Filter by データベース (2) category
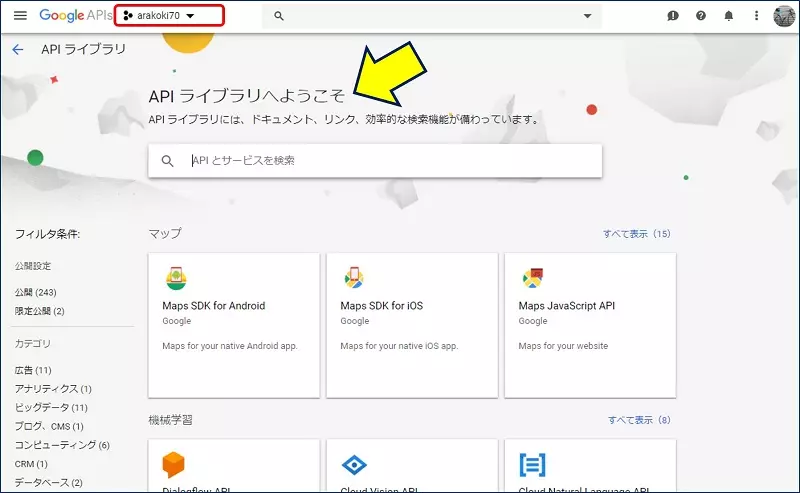Image resolution: width=800 pixels, height=493 pixels. point(48,482)
